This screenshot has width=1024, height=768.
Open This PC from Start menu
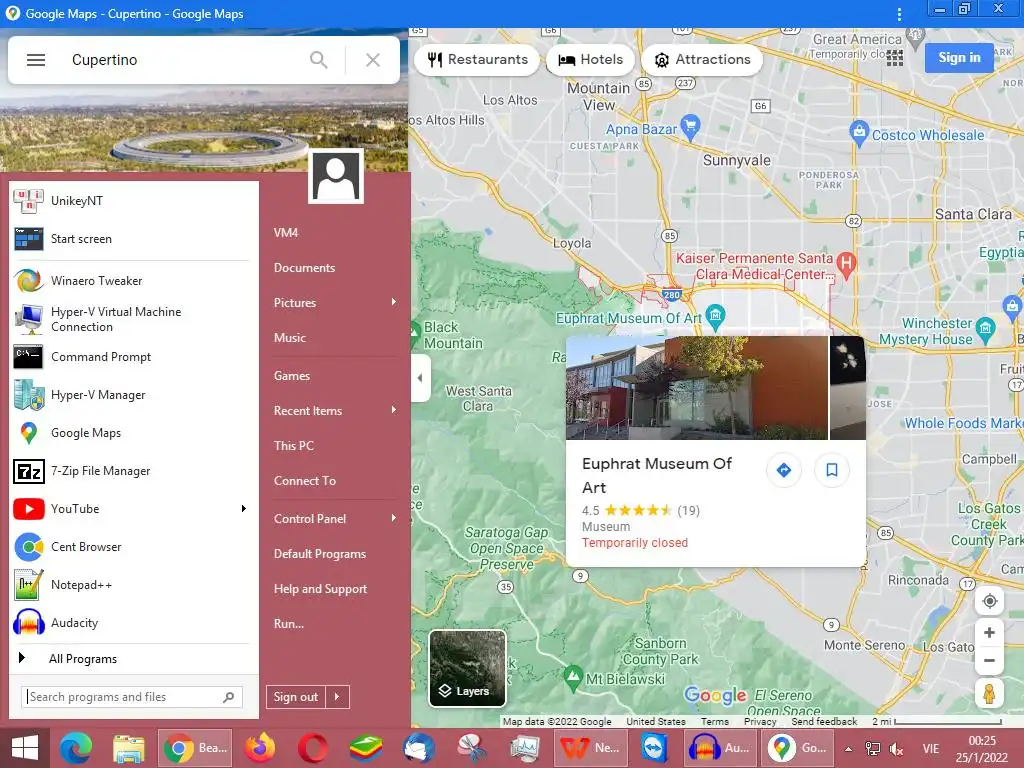tap(294, 445)
